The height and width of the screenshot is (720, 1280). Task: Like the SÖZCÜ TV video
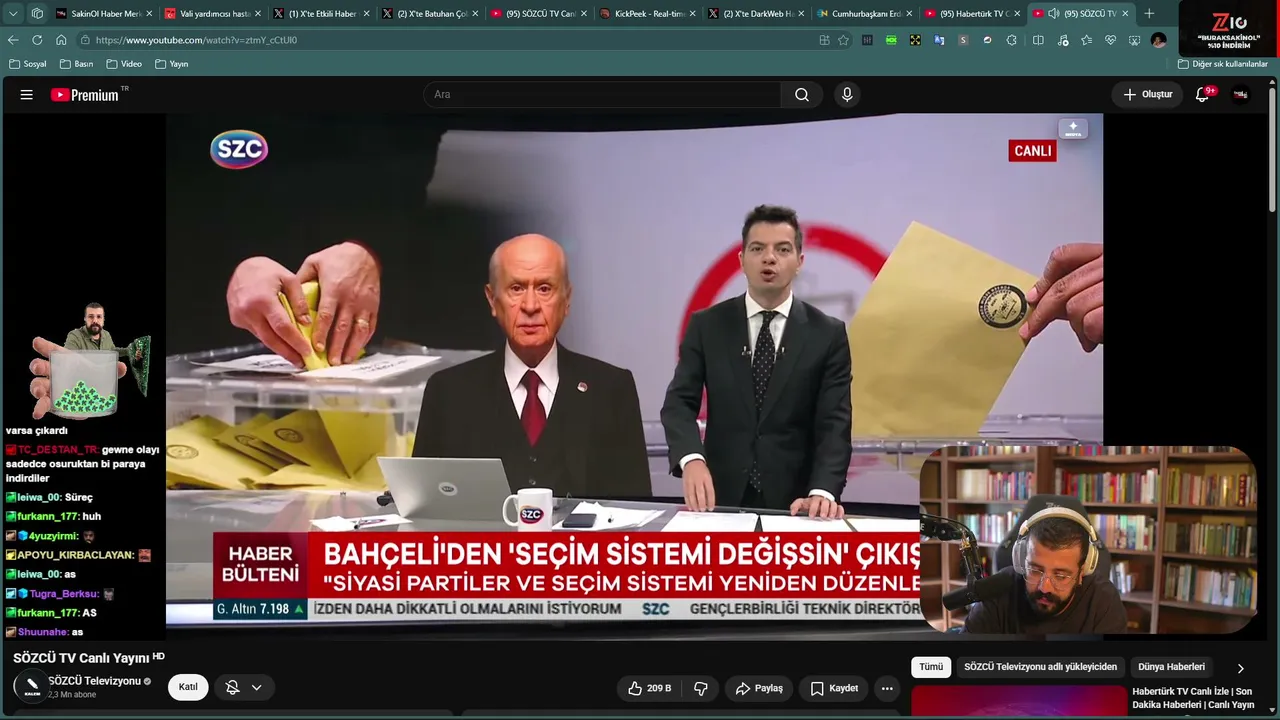click(x=649, y=688)
